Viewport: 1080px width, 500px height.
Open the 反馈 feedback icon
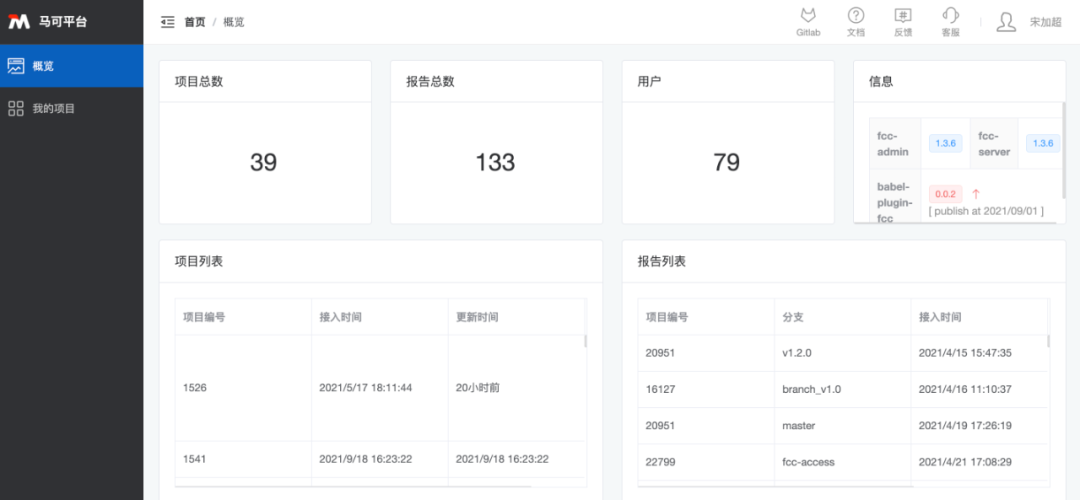pos(903,16)
